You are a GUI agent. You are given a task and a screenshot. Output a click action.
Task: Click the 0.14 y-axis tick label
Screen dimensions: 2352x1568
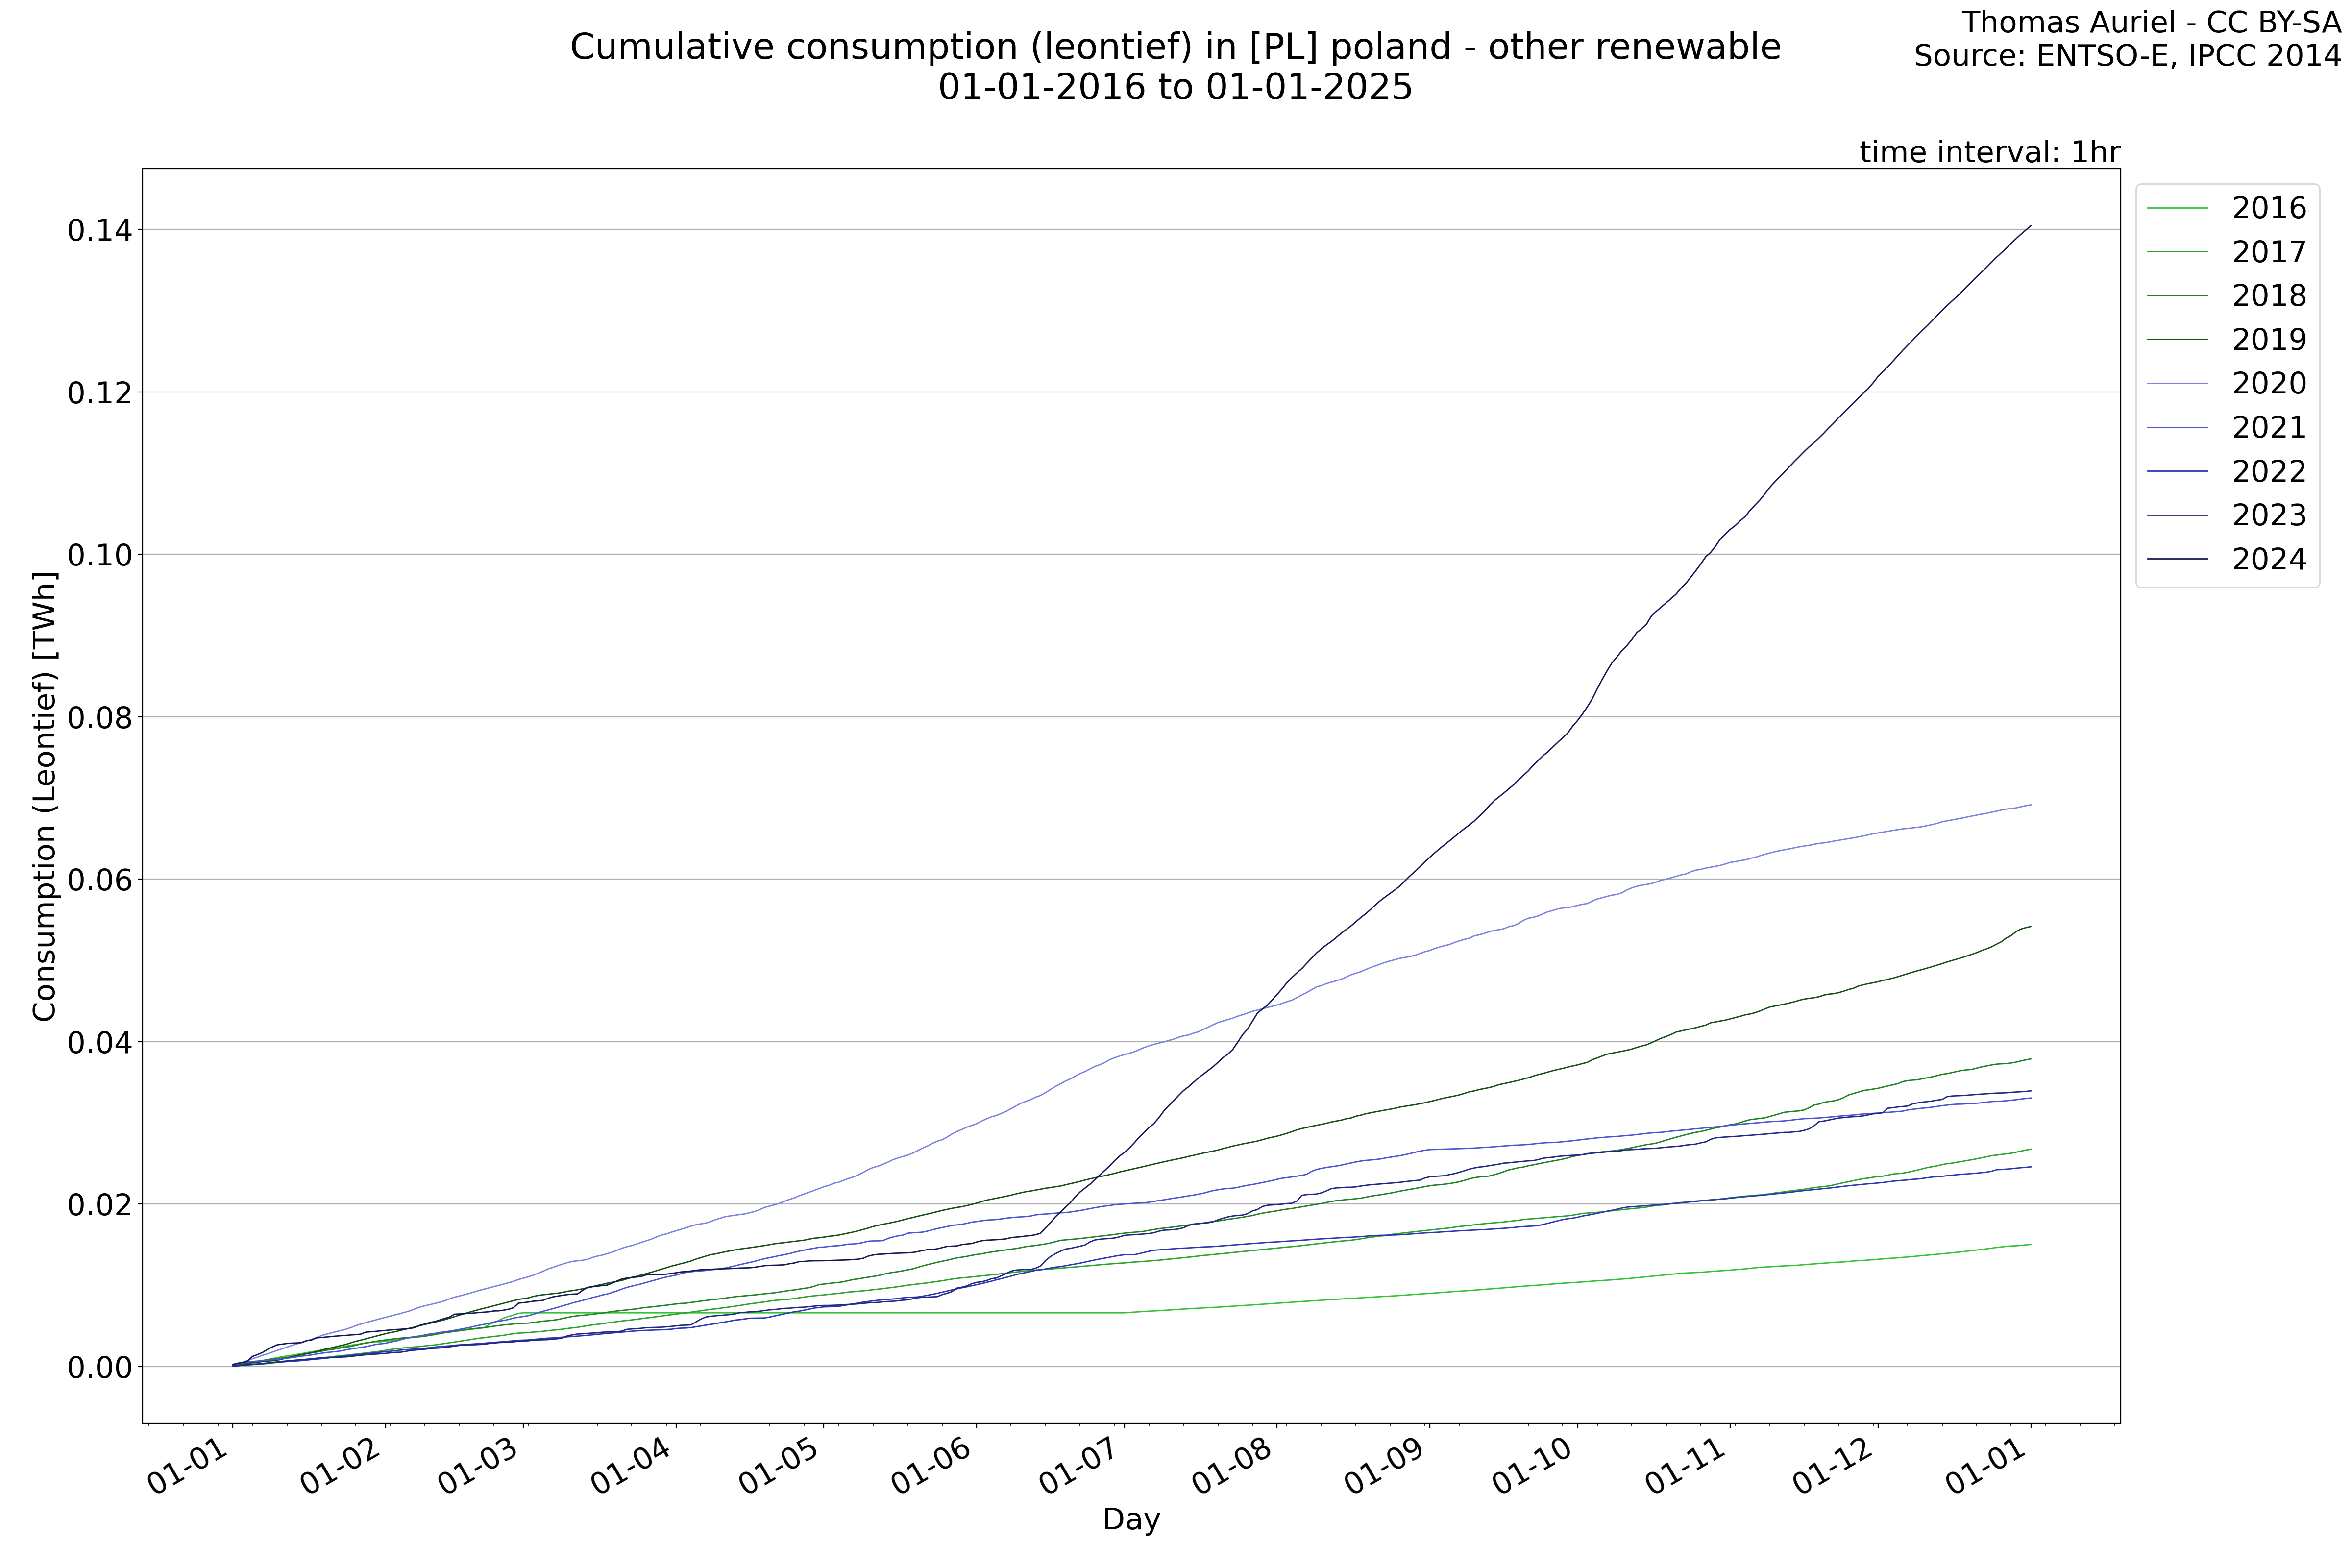pyautogui.click(x=99, y=231)
